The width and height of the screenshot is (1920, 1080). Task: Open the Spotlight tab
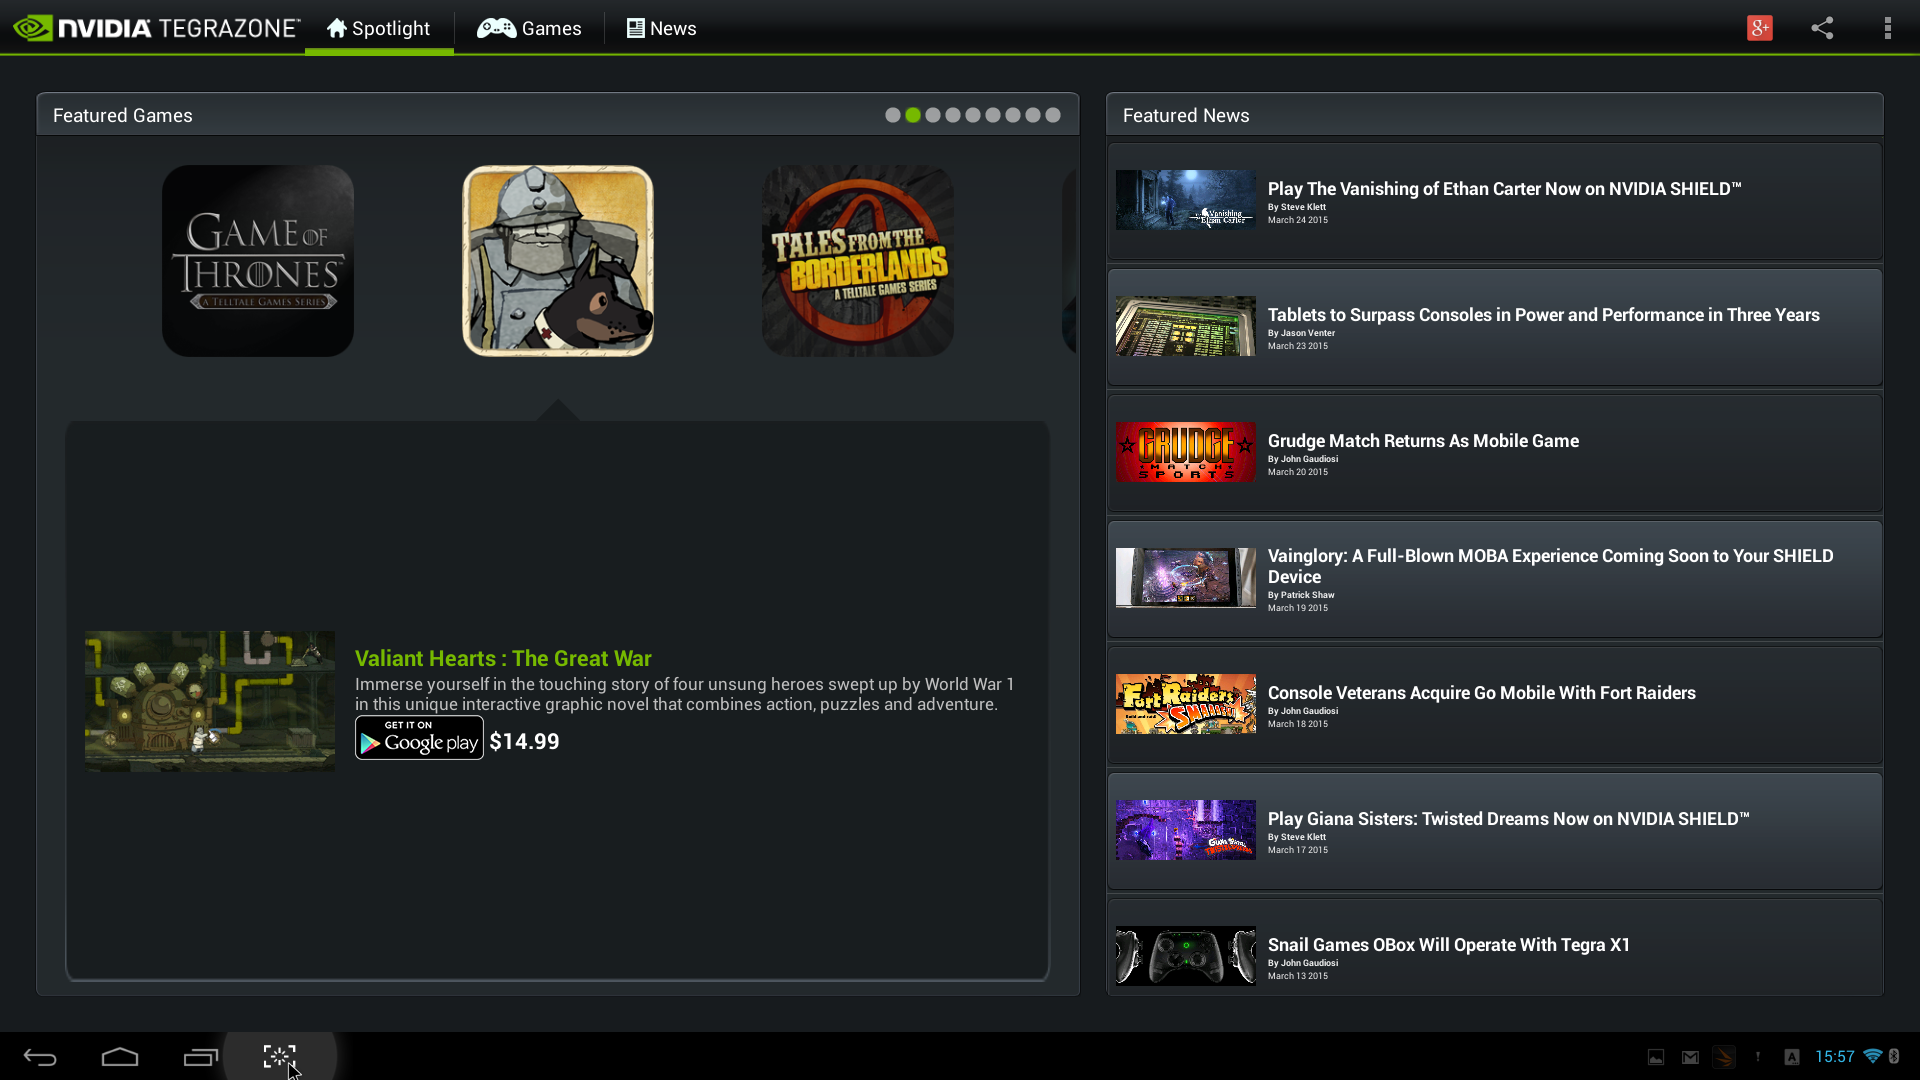pos(379,28)
